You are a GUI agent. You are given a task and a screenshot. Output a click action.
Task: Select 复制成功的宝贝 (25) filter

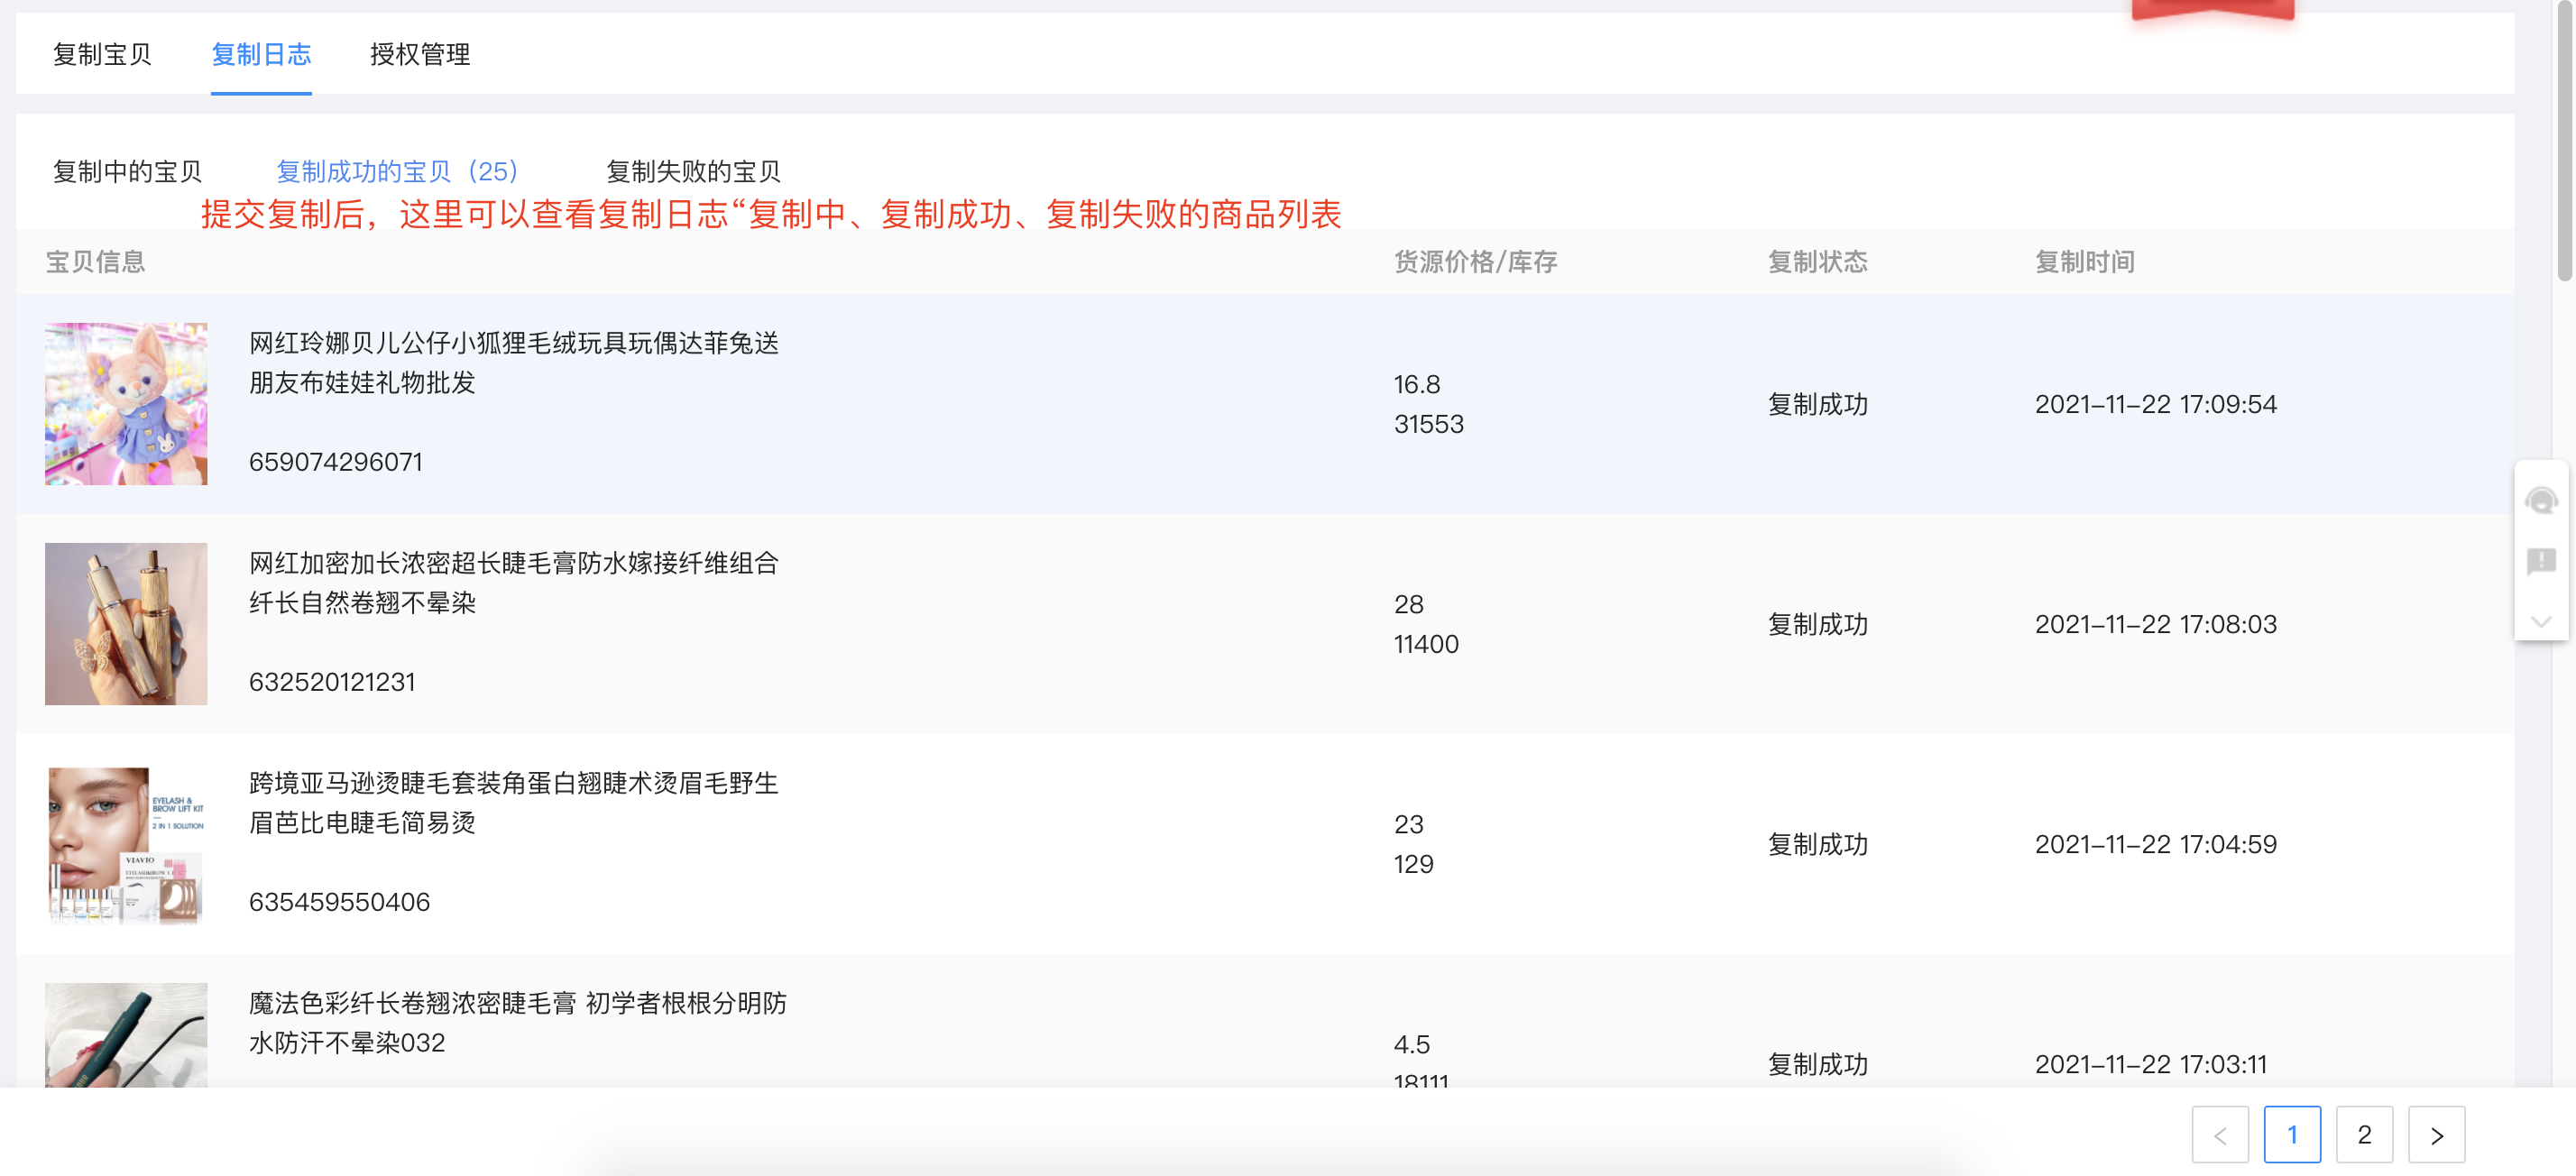click(397, 171)
